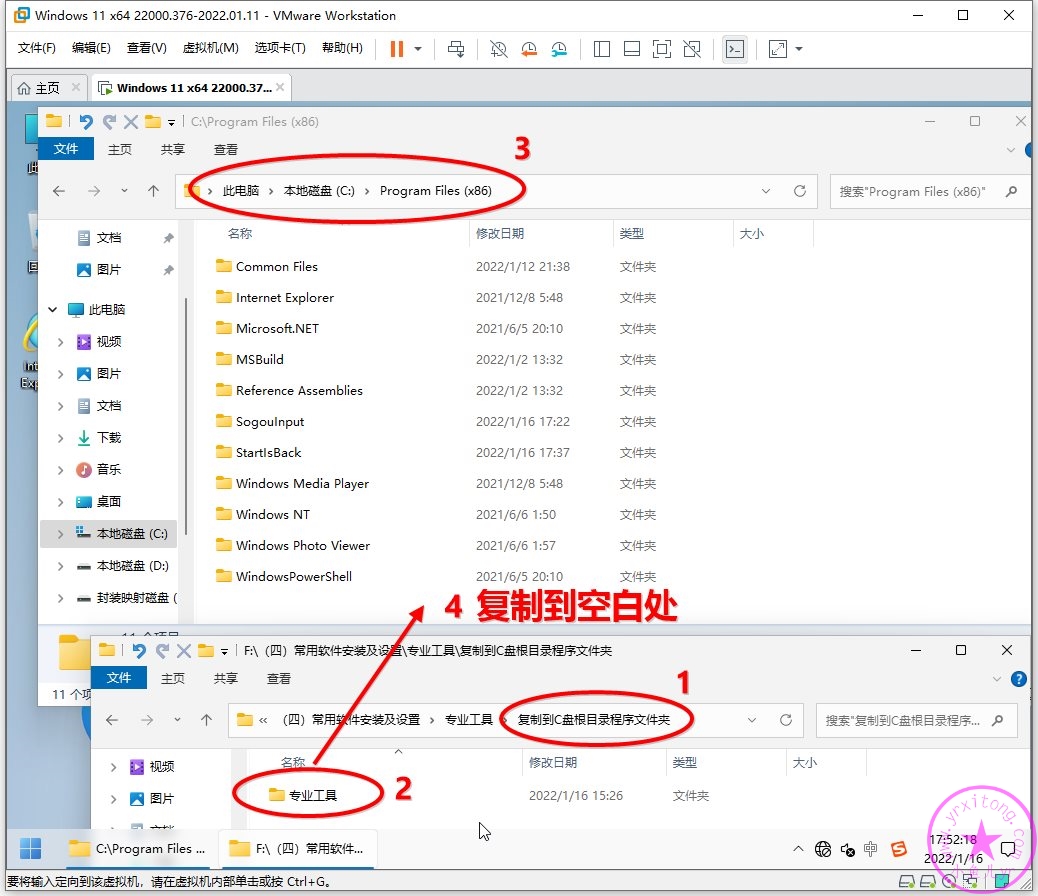Click the help question mark icon in lower window
The width and height of the screenshot is (1038, 896).
[x=1019, y=679]
